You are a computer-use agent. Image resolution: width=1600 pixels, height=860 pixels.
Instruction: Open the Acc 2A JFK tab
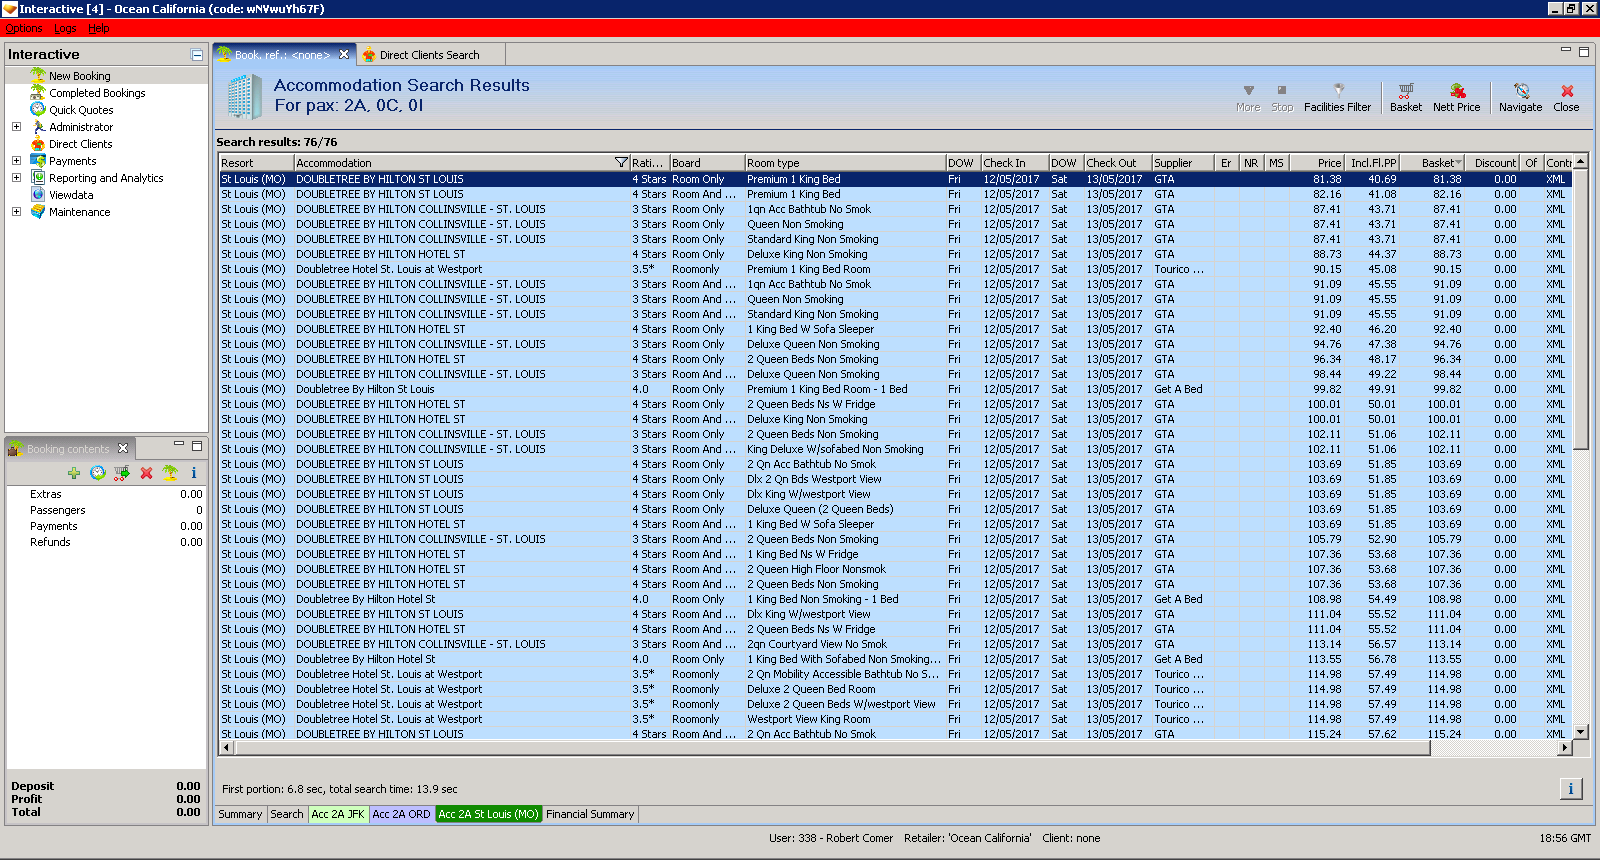click(x=338, y=814)
